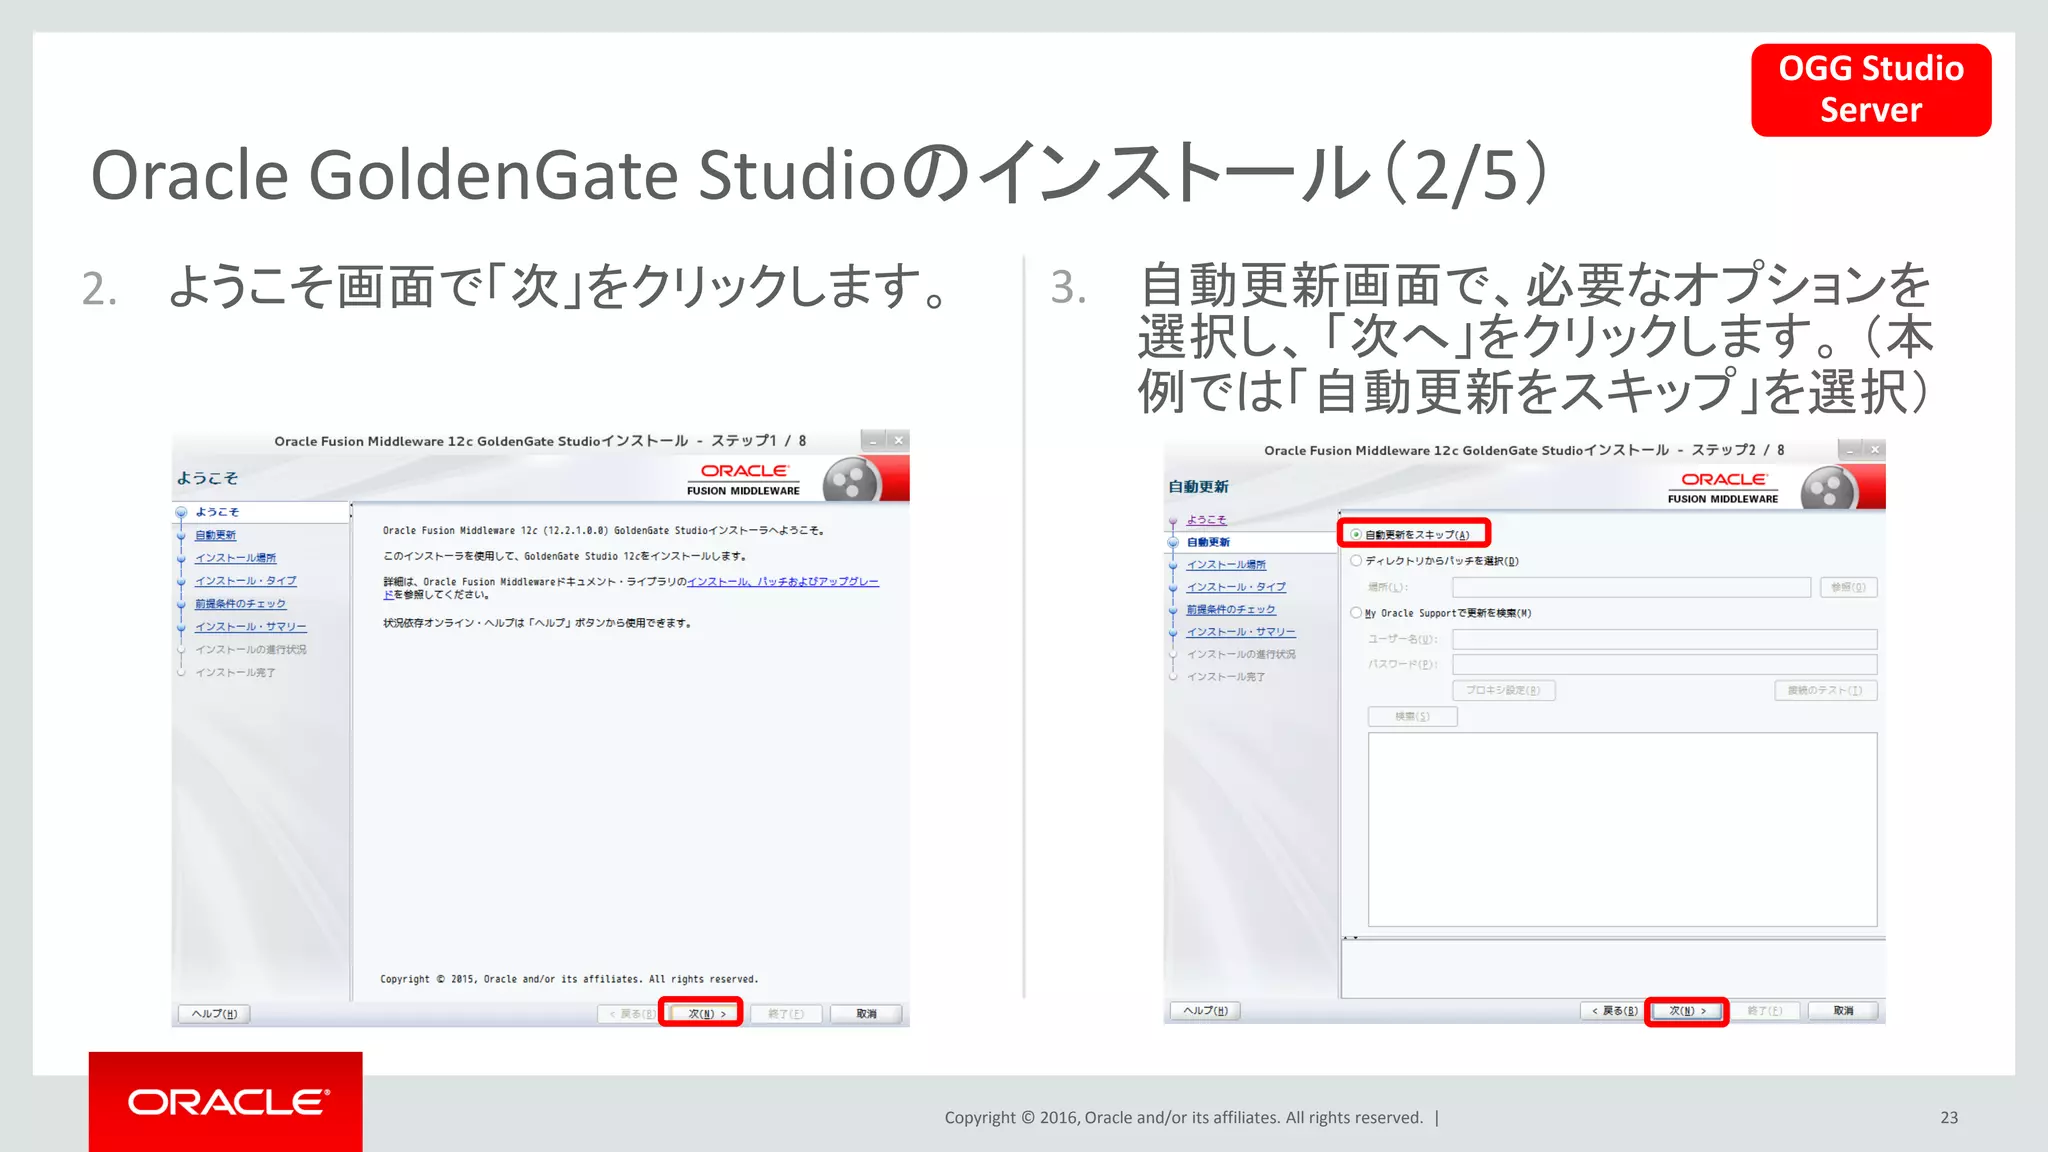Image resolution: width=2048 pixels, height=1152 pixels.
Task: Go to 前提条件のチェック in step 1 window sidebar
Action: tap(240, 604)
